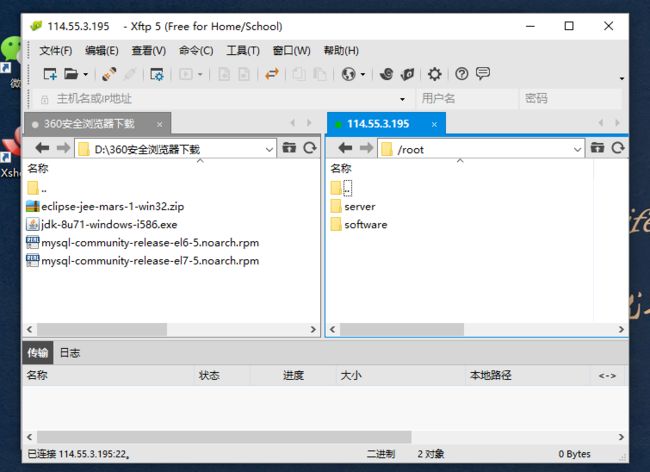Refresh the local pane

[310, 148]
